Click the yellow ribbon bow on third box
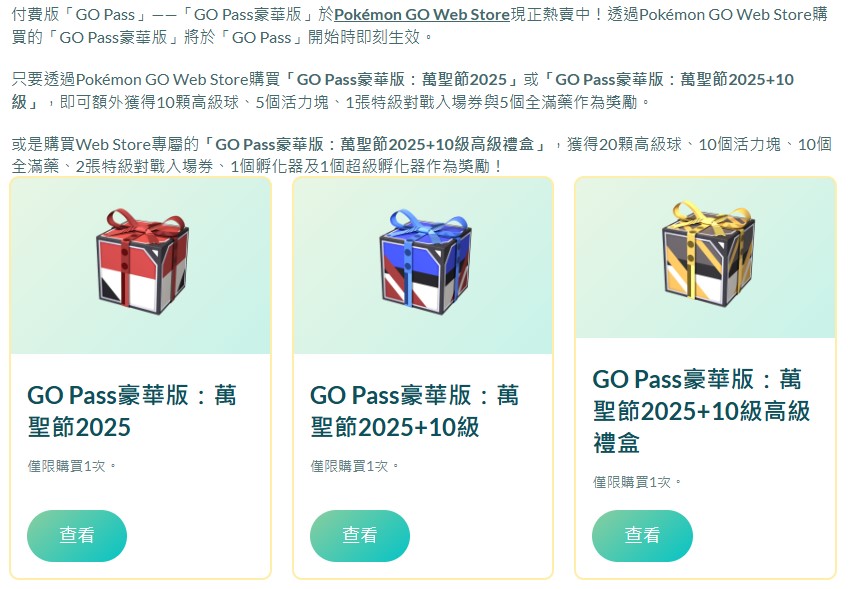 tap(709, 214)
